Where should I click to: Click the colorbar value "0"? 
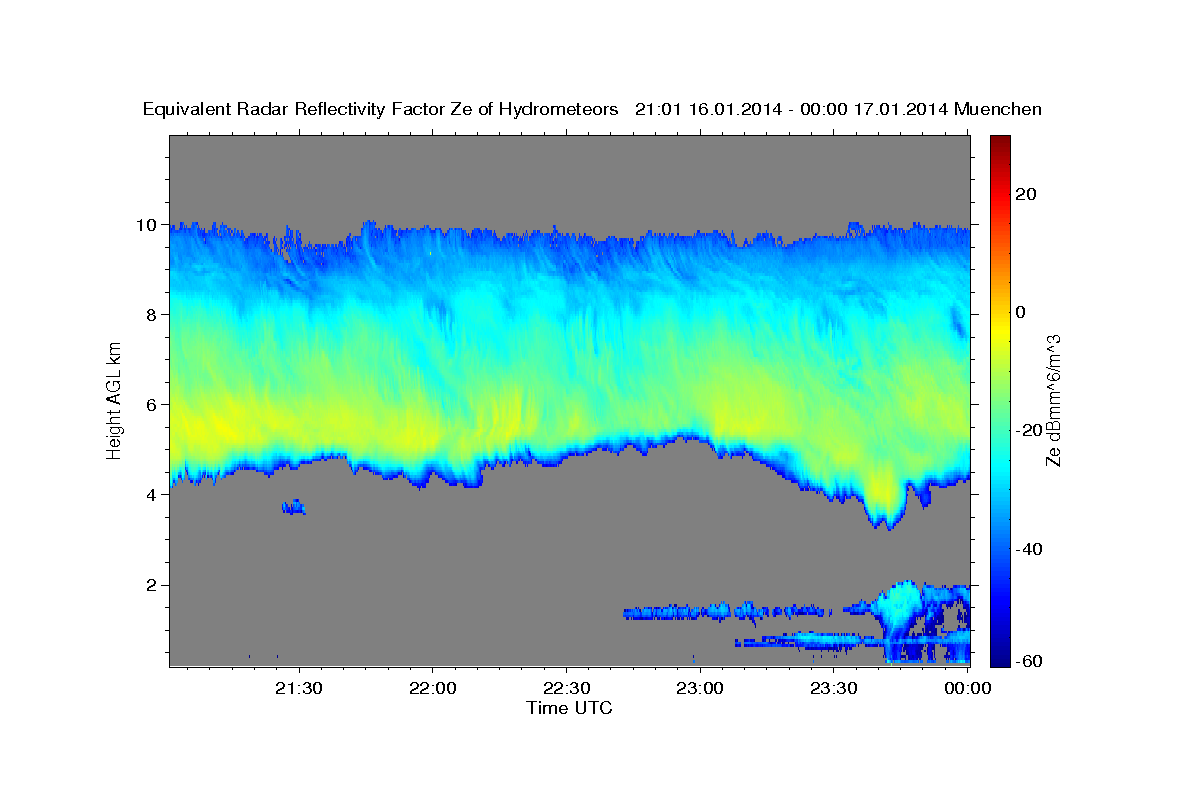point(1022,312)
